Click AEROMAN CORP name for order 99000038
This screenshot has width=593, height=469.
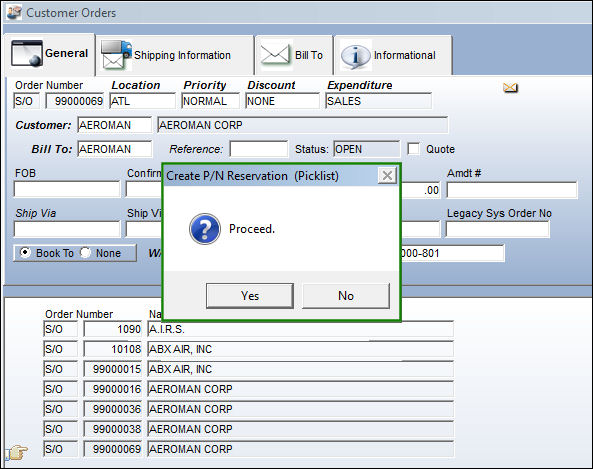click(x=300, y=429)
